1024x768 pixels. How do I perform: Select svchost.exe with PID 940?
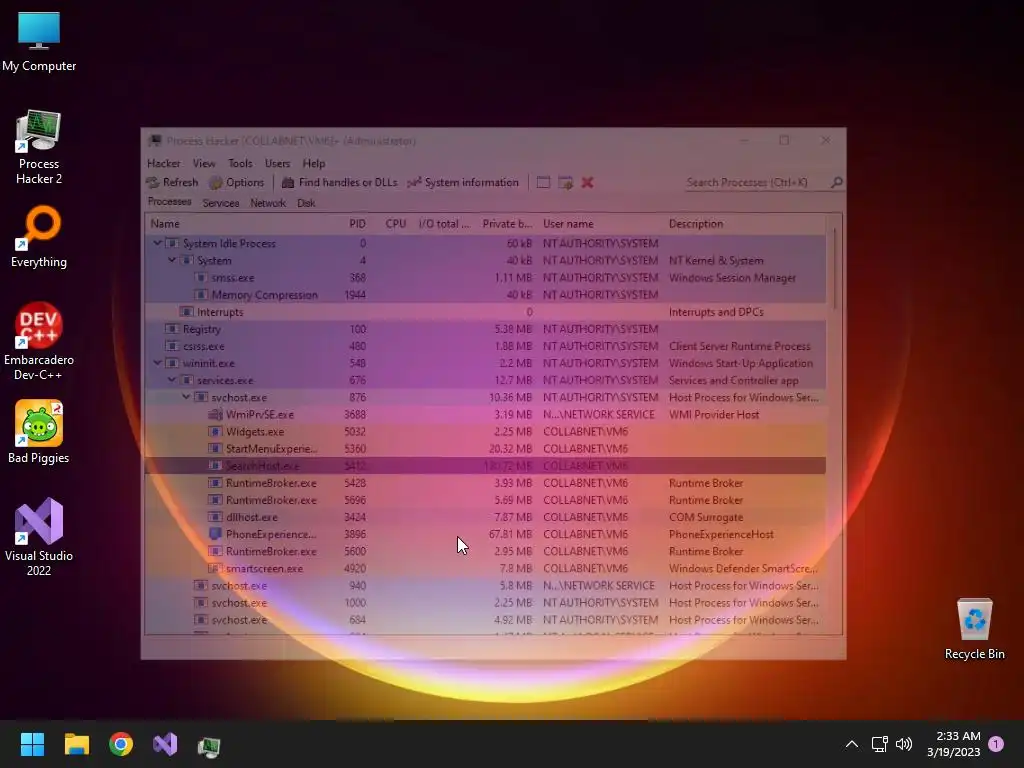(x=485, y=586)
